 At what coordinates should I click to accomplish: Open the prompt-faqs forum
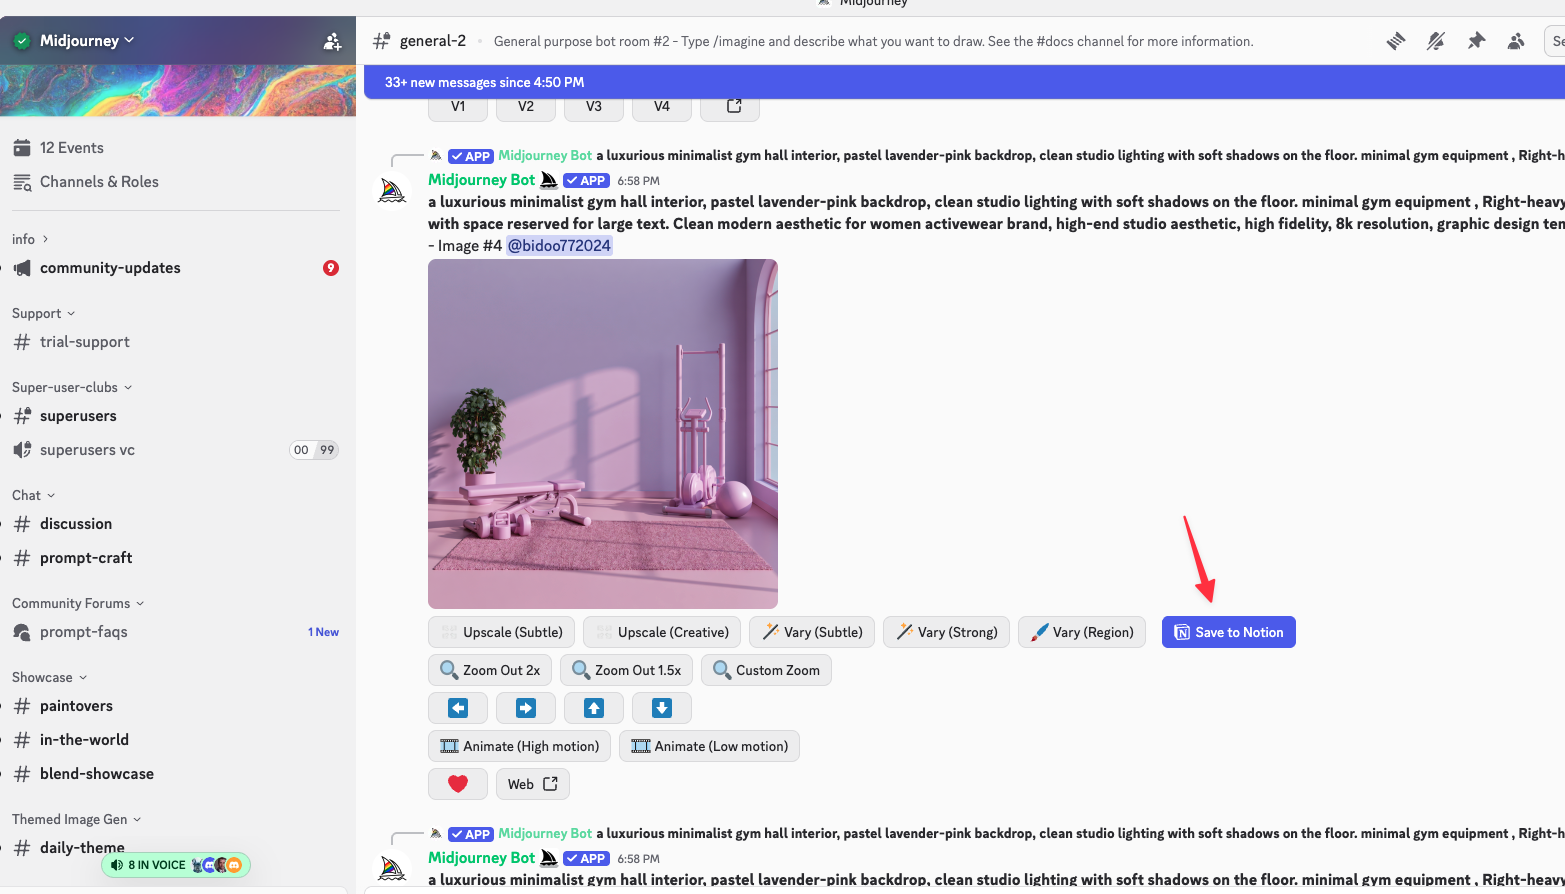(84, 632)
